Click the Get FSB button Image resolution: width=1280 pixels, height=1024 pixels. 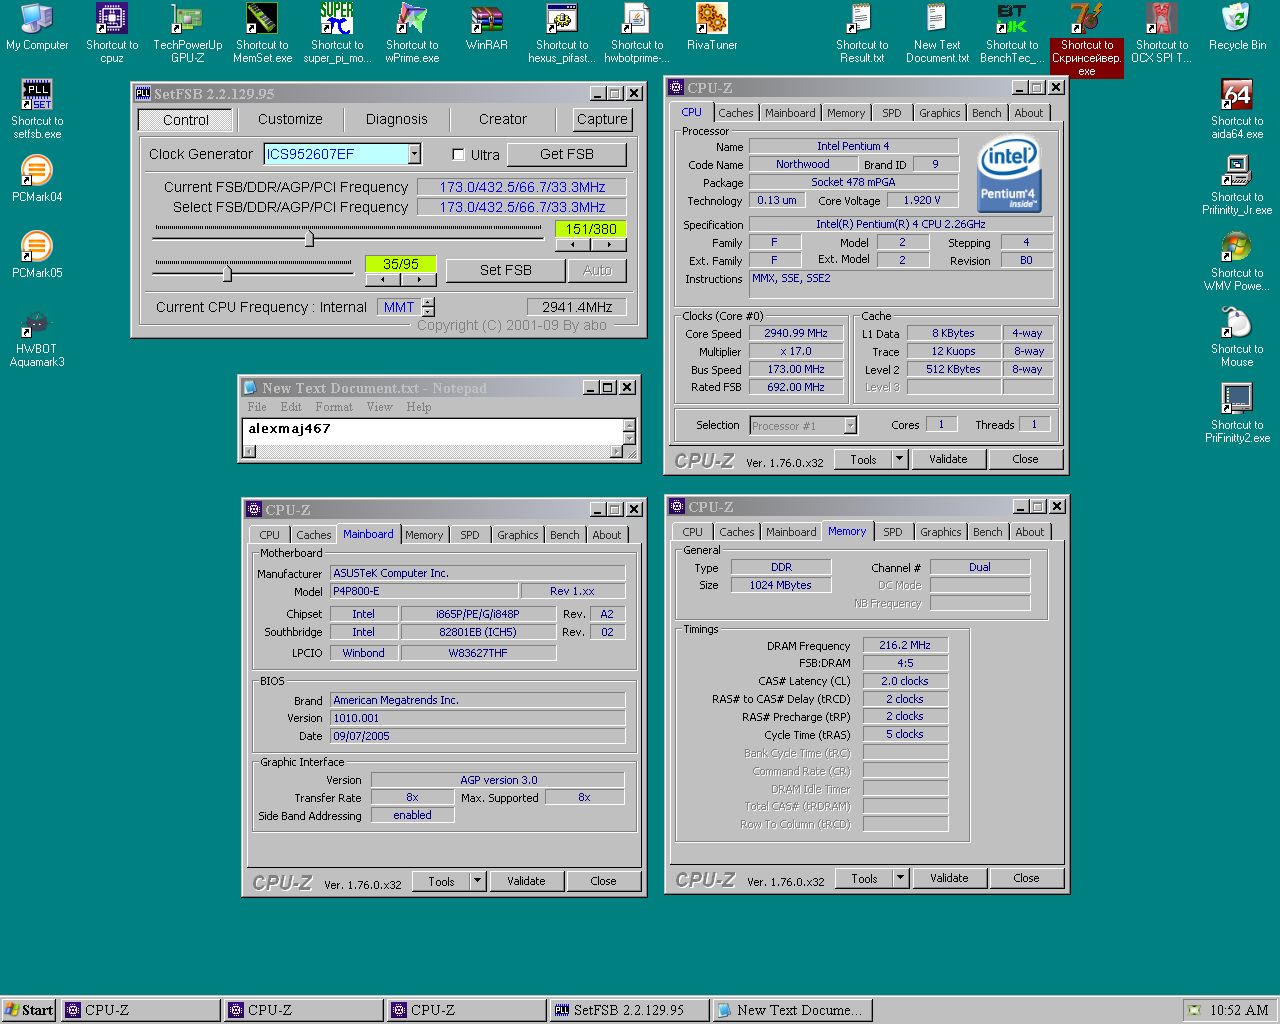click(x=566, y=154)
